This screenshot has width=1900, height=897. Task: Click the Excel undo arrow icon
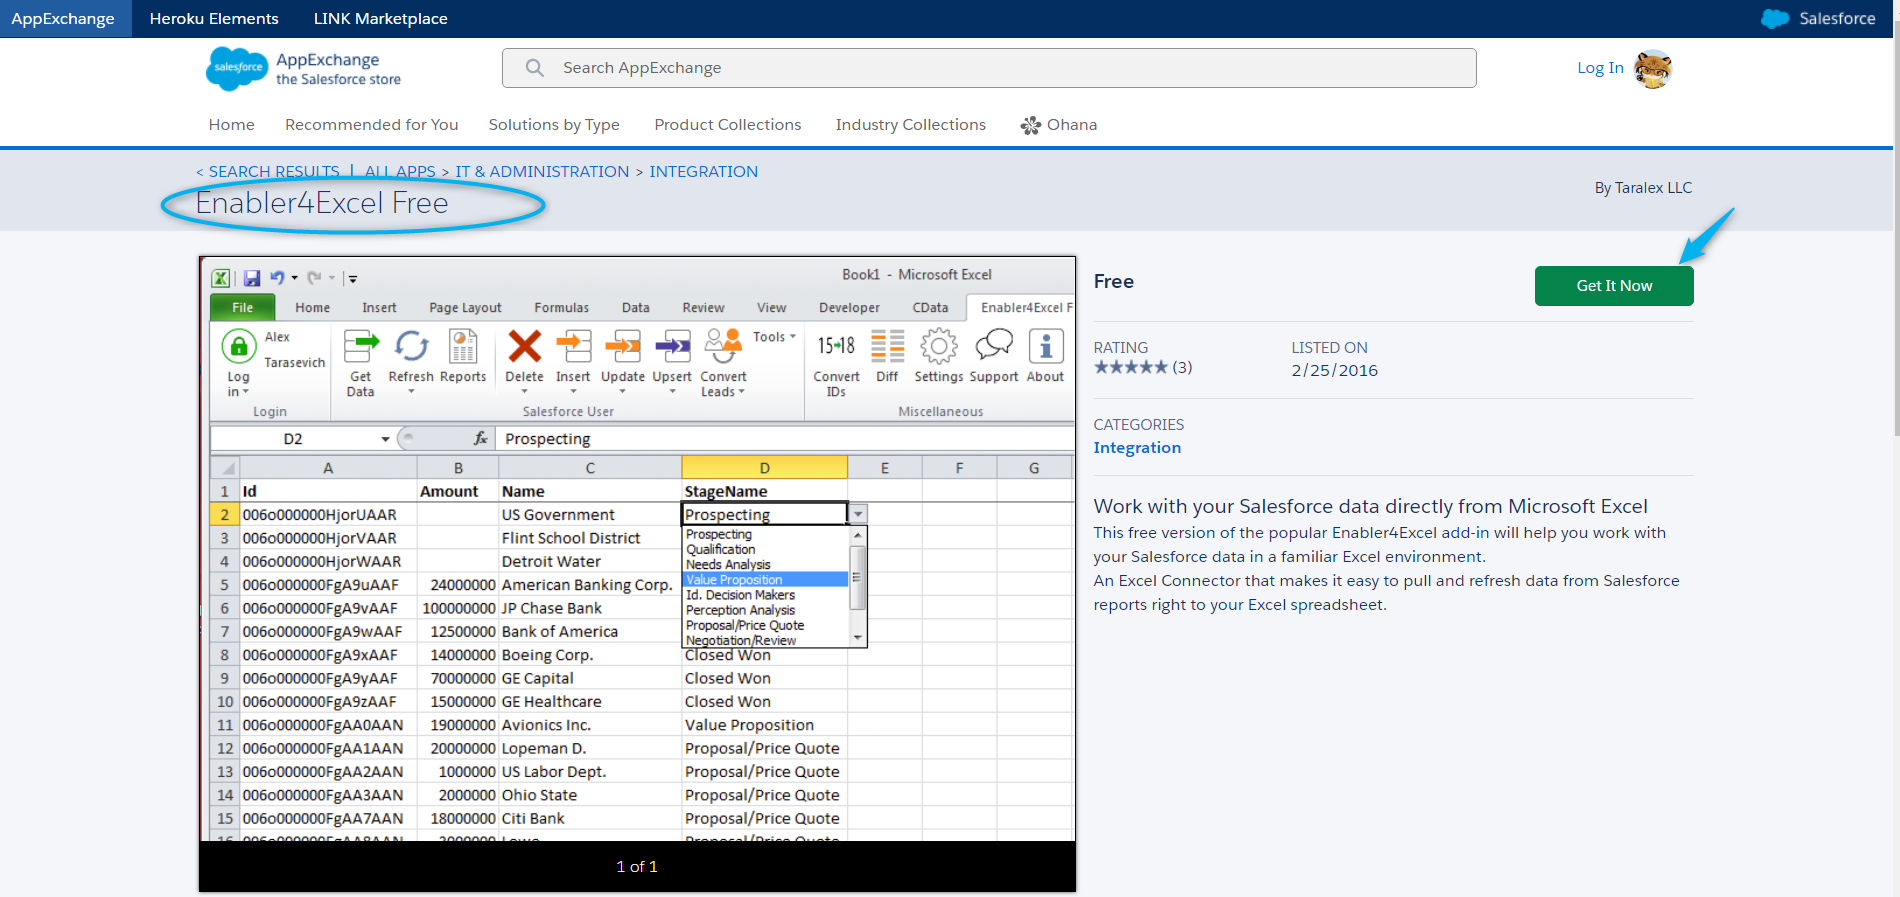tap(277, 278)
